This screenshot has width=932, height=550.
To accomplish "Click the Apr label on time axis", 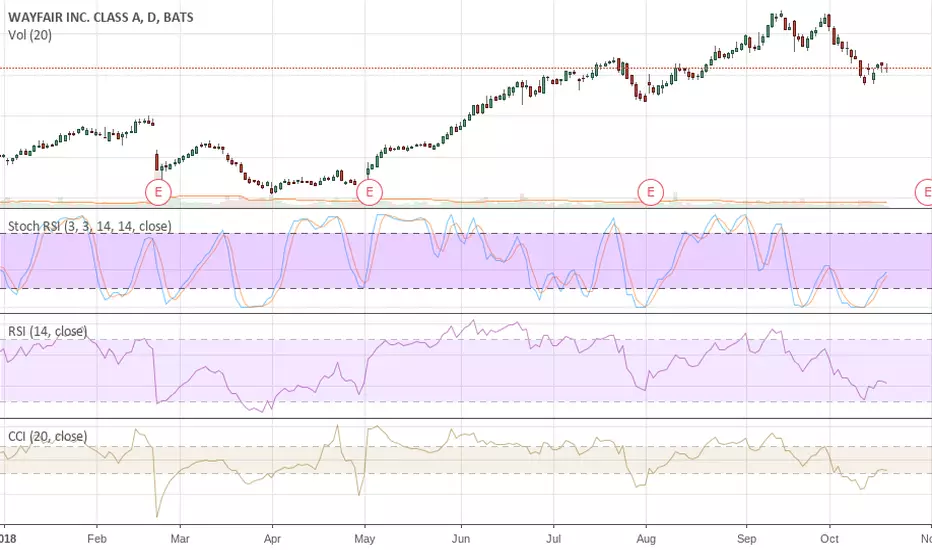I will coord(272,539).
